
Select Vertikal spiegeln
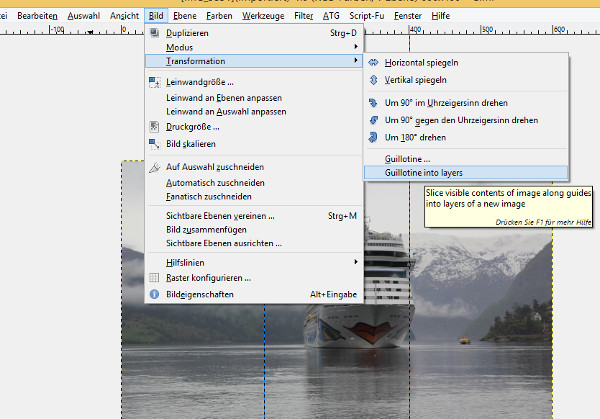point(466,80)
